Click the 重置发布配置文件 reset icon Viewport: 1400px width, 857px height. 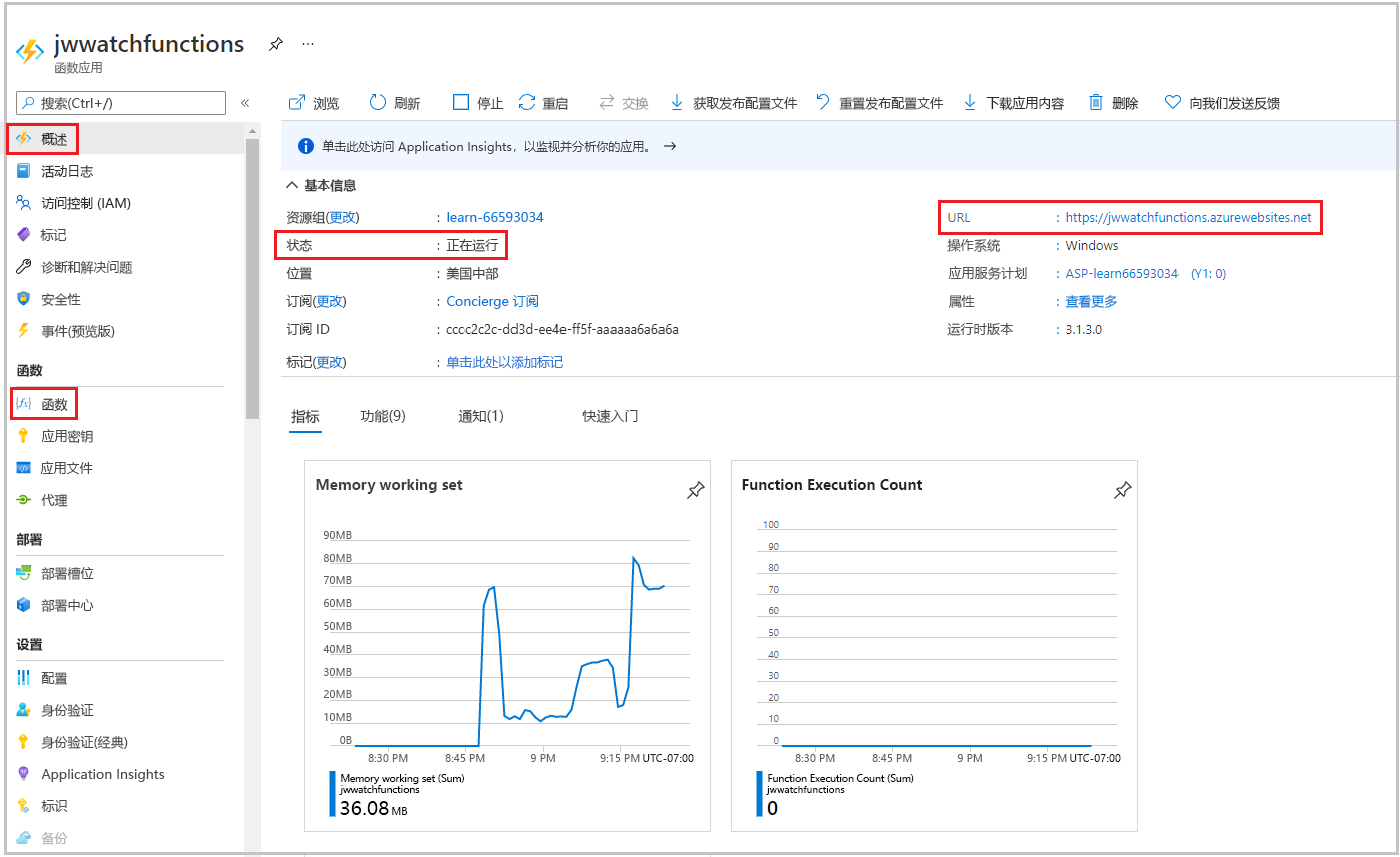tap(823, 102)
